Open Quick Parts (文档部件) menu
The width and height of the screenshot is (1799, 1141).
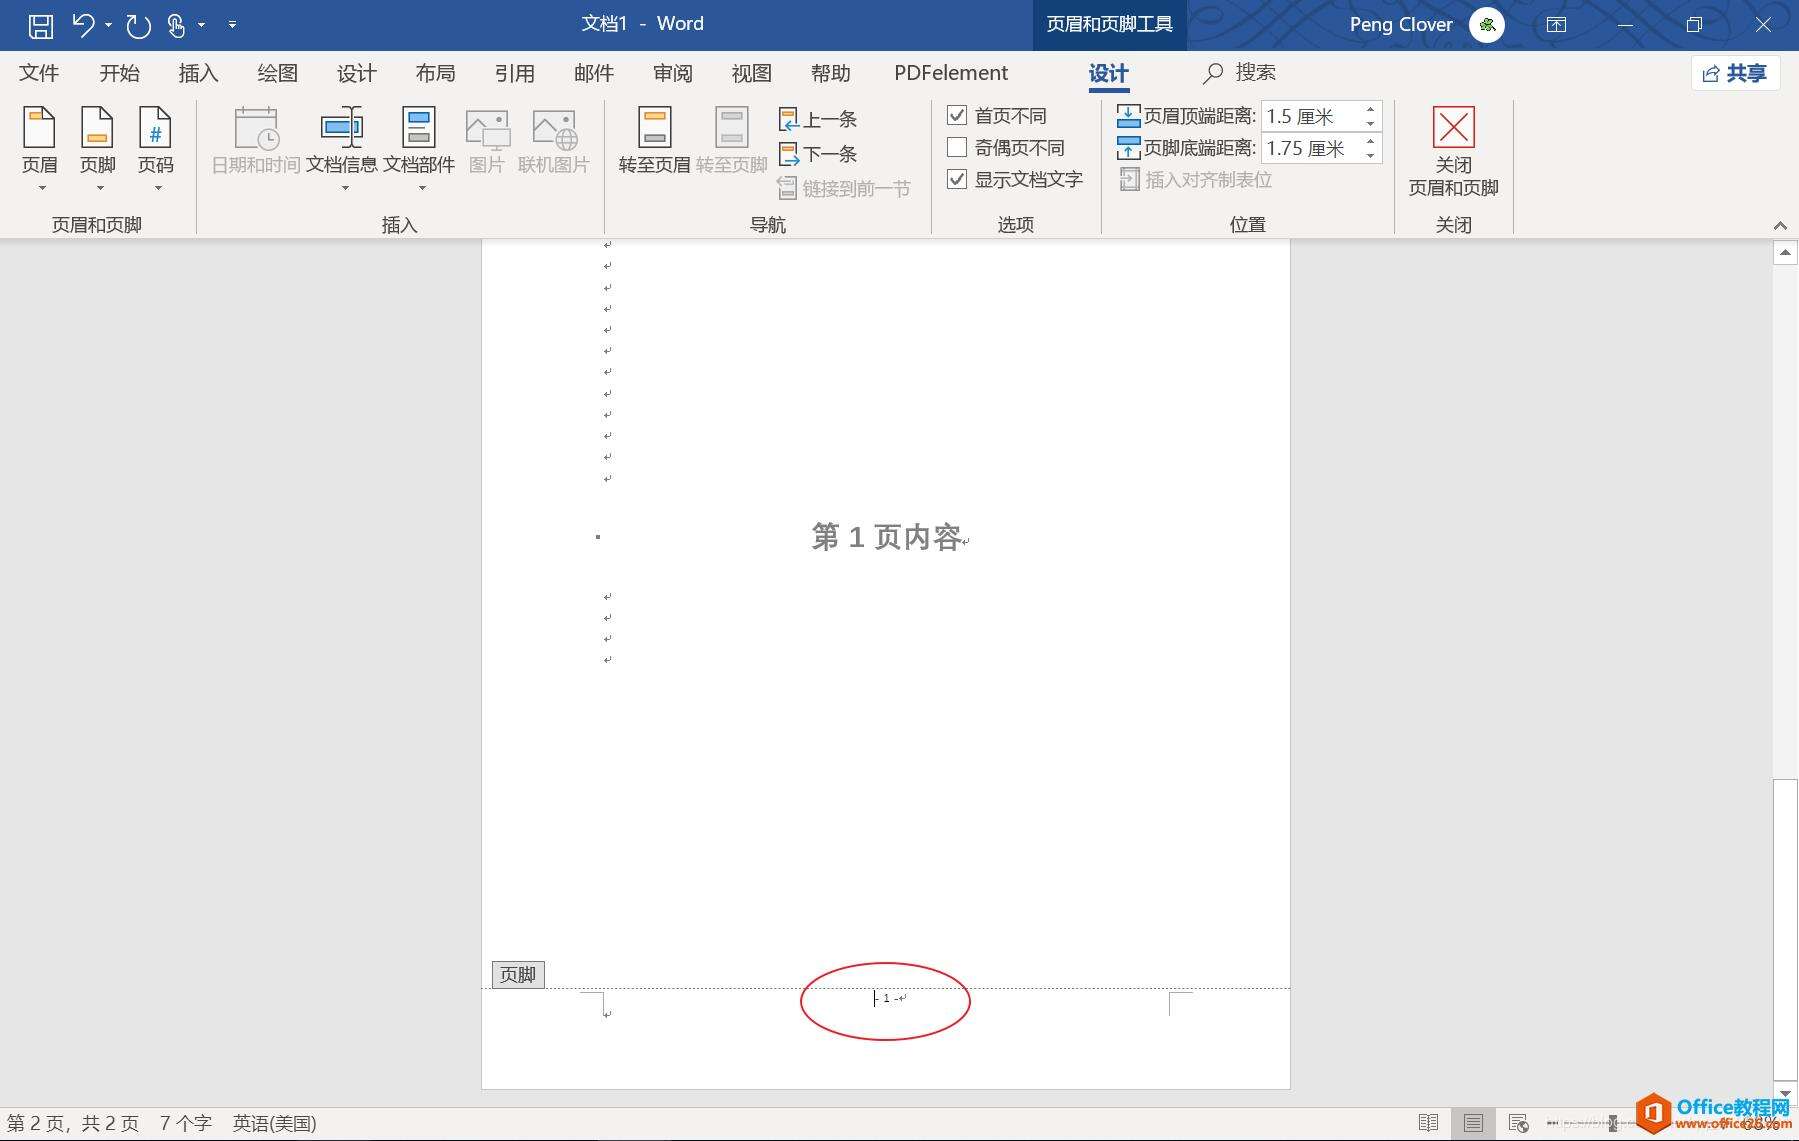[419, 149]
